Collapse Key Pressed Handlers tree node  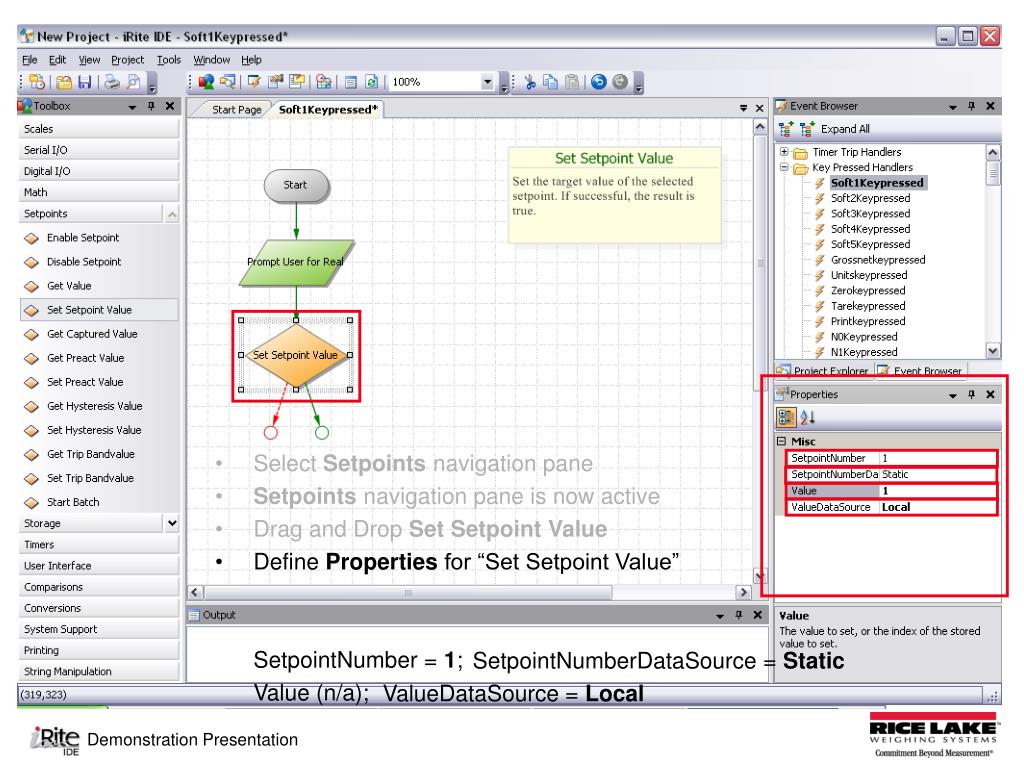pyautogui.click(x=784, y=167)
